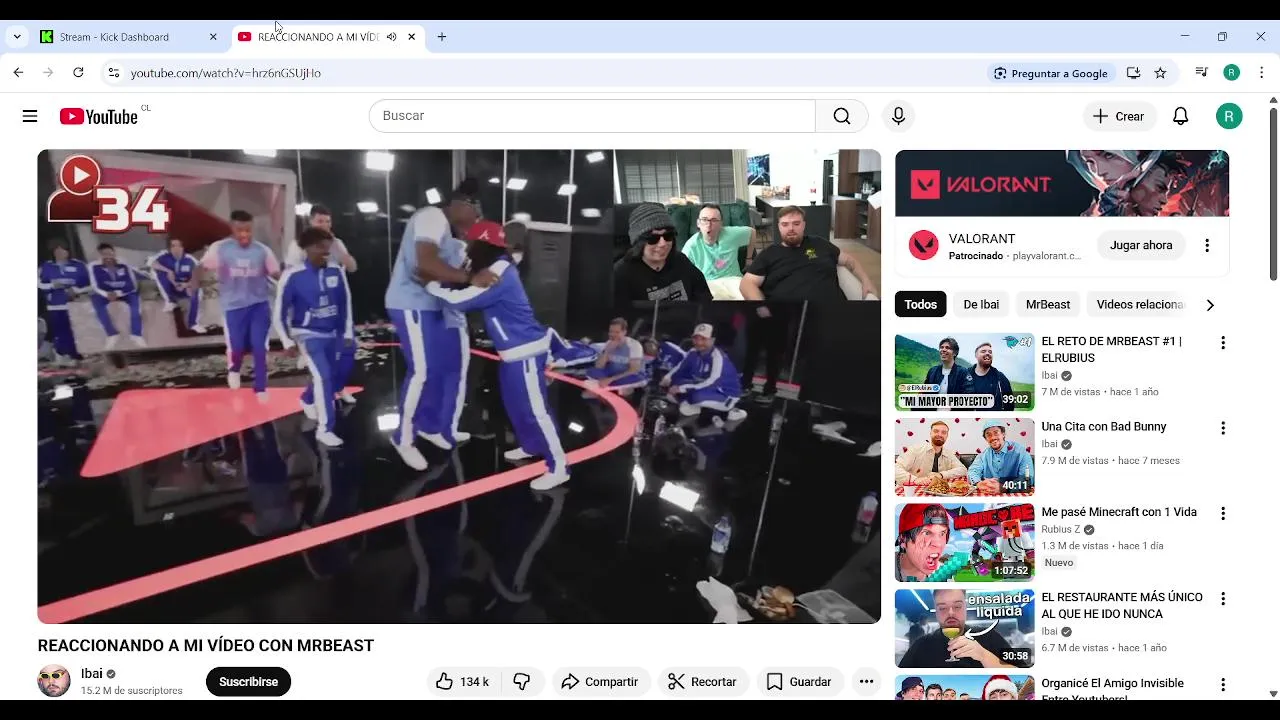Reload the page in browser toolbar
This screenshot has width=1280, height=720.
tap(78, 73)
